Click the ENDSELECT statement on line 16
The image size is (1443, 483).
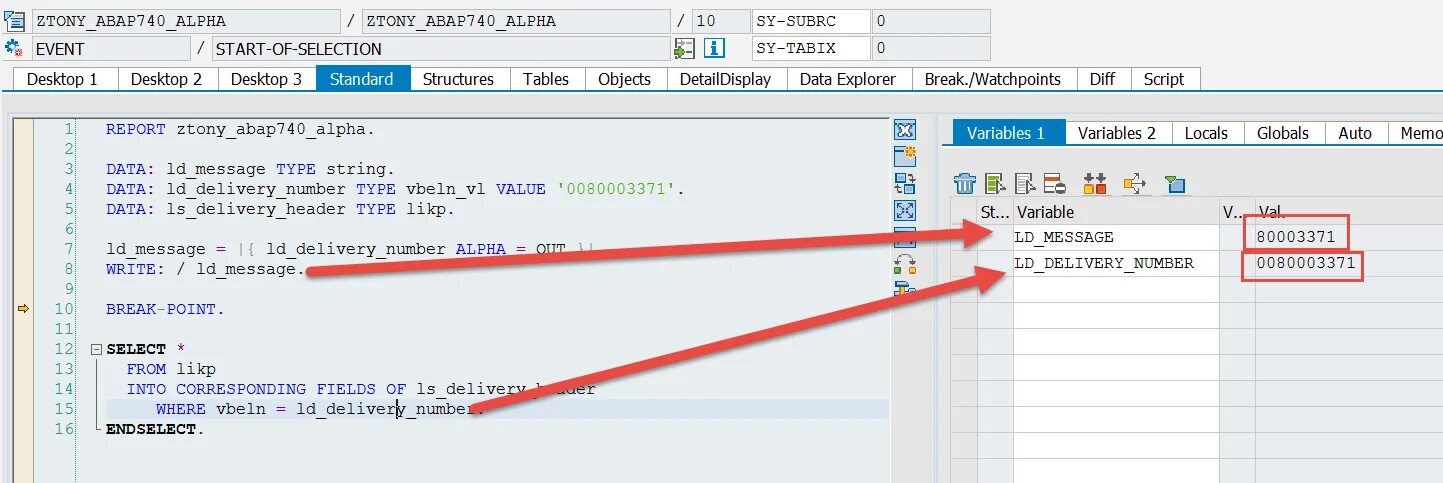coord(155,429)
